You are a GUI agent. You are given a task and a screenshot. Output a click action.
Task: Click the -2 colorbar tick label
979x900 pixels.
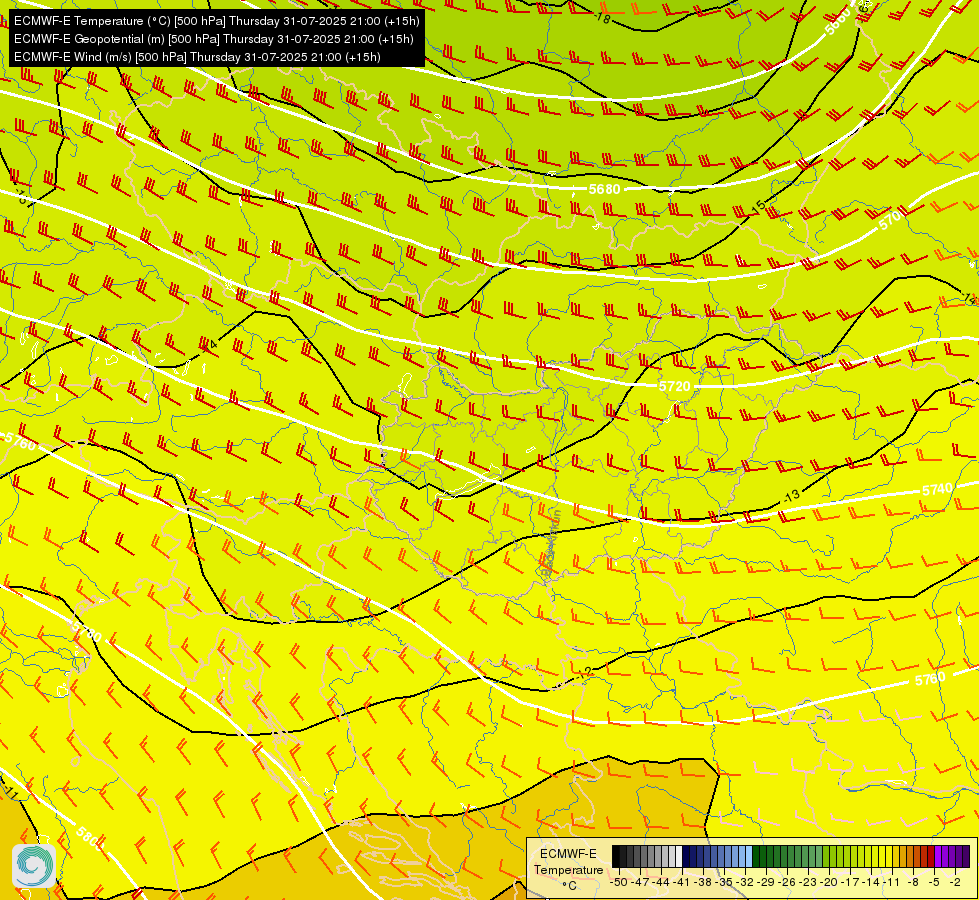pyautogui.click(x=955, y=882)
